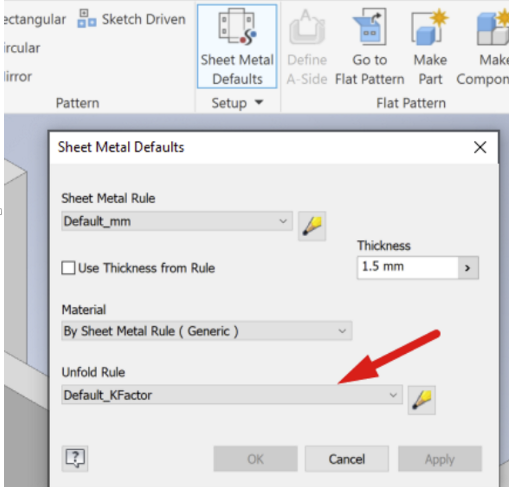
Task: Open the dialog help icon
Action: tap(75, 459)
